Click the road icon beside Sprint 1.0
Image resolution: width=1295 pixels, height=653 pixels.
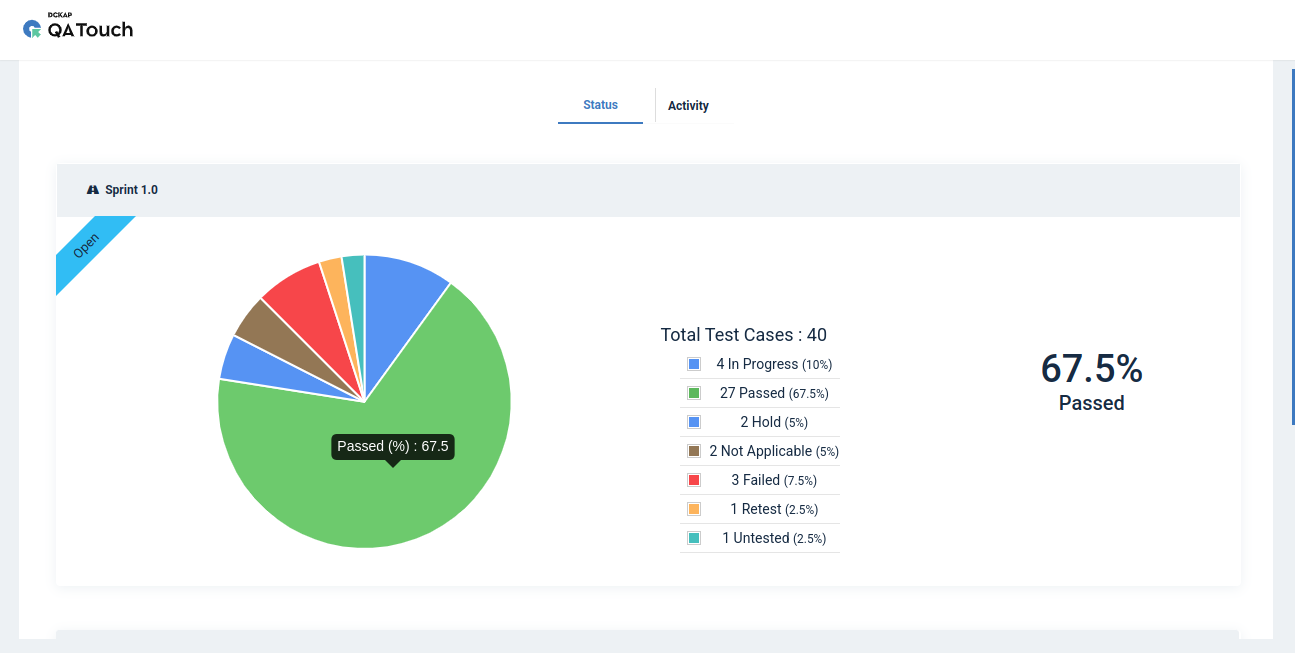coord(93,190)
